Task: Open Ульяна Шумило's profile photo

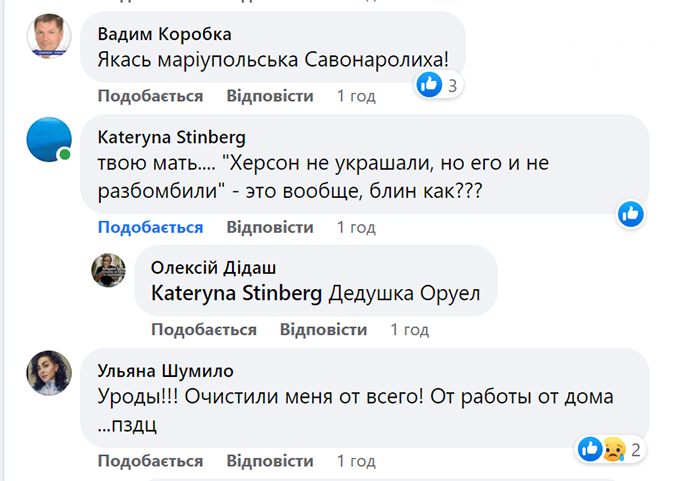Action: pyautogui.click(x=48, y=373)
